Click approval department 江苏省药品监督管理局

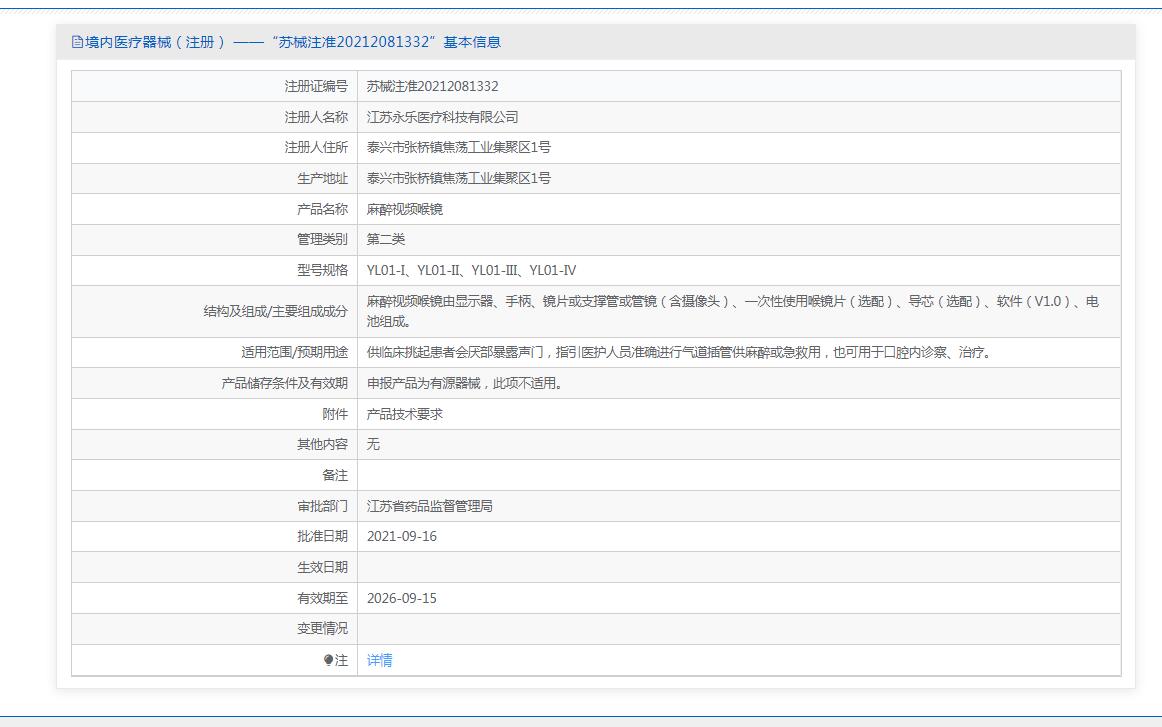pos(429,506)
